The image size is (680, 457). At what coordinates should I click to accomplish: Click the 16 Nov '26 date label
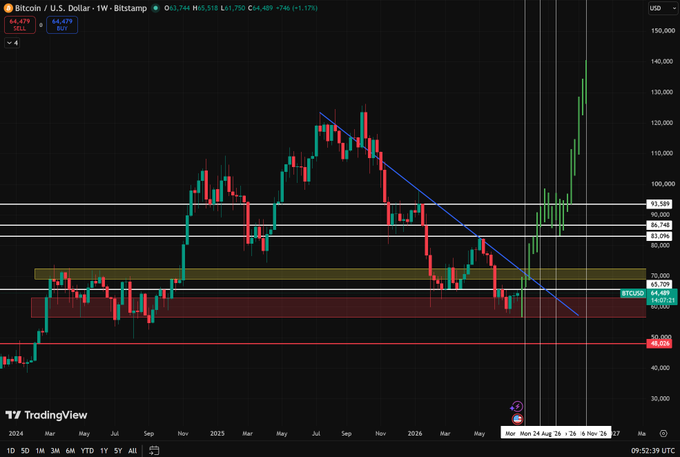click(x=593, y=433)
